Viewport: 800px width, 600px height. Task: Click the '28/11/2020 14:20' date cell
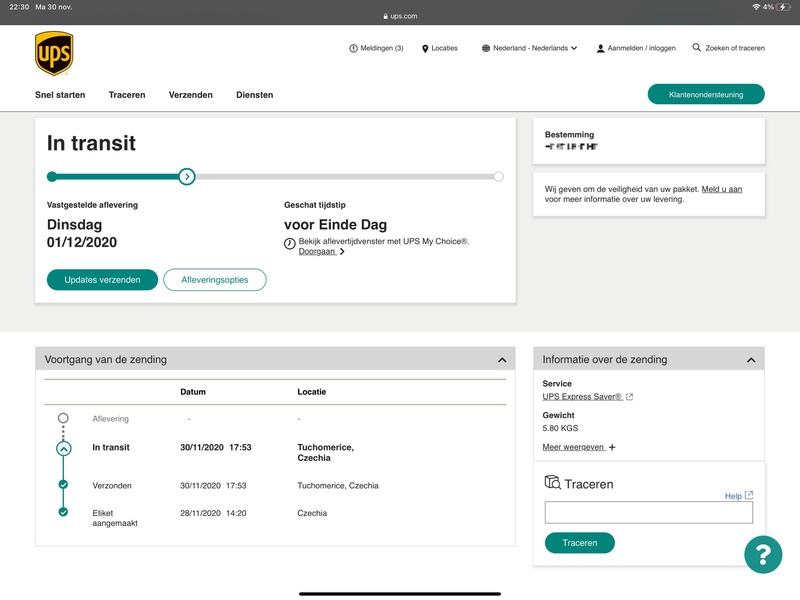(x=213, y=513)
